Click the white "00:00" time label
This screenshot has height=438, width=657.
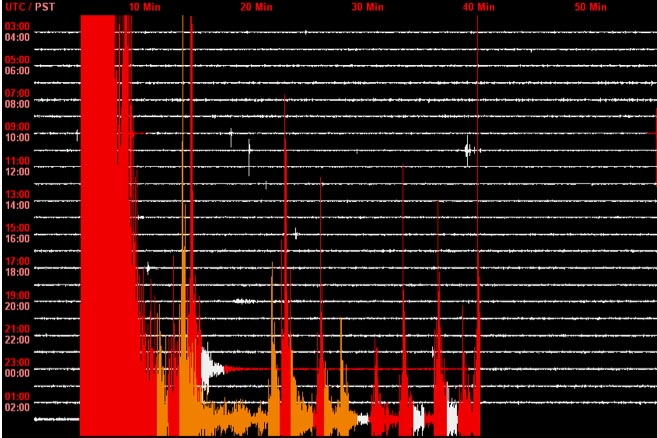(17, 373)
